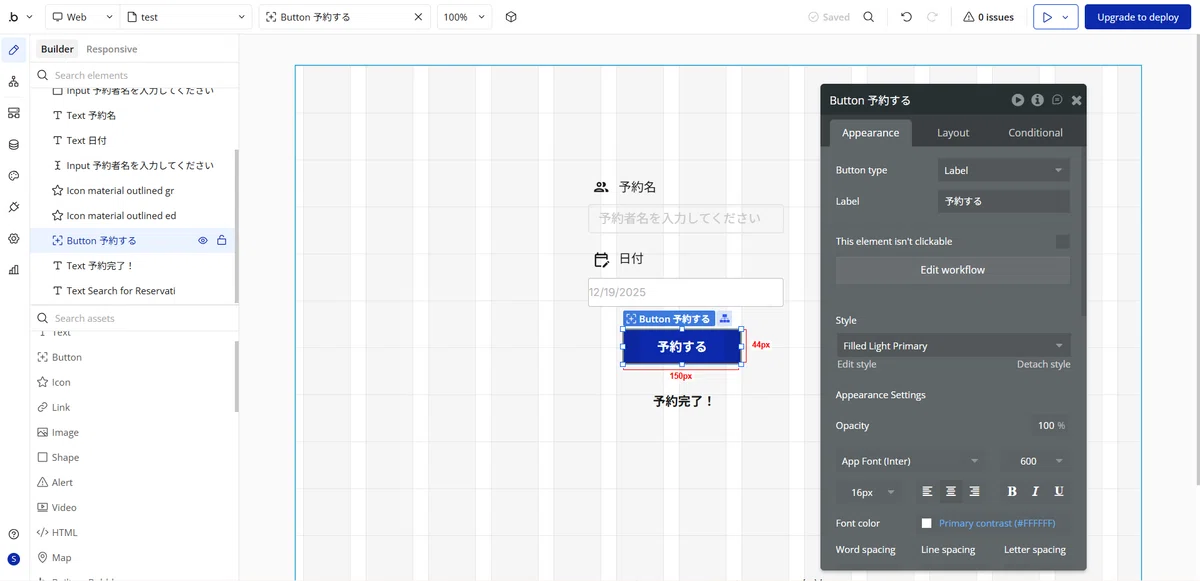Center align text in property editor
The width and height of the screenshot is (1200, 581).
[x=951, y=491]
